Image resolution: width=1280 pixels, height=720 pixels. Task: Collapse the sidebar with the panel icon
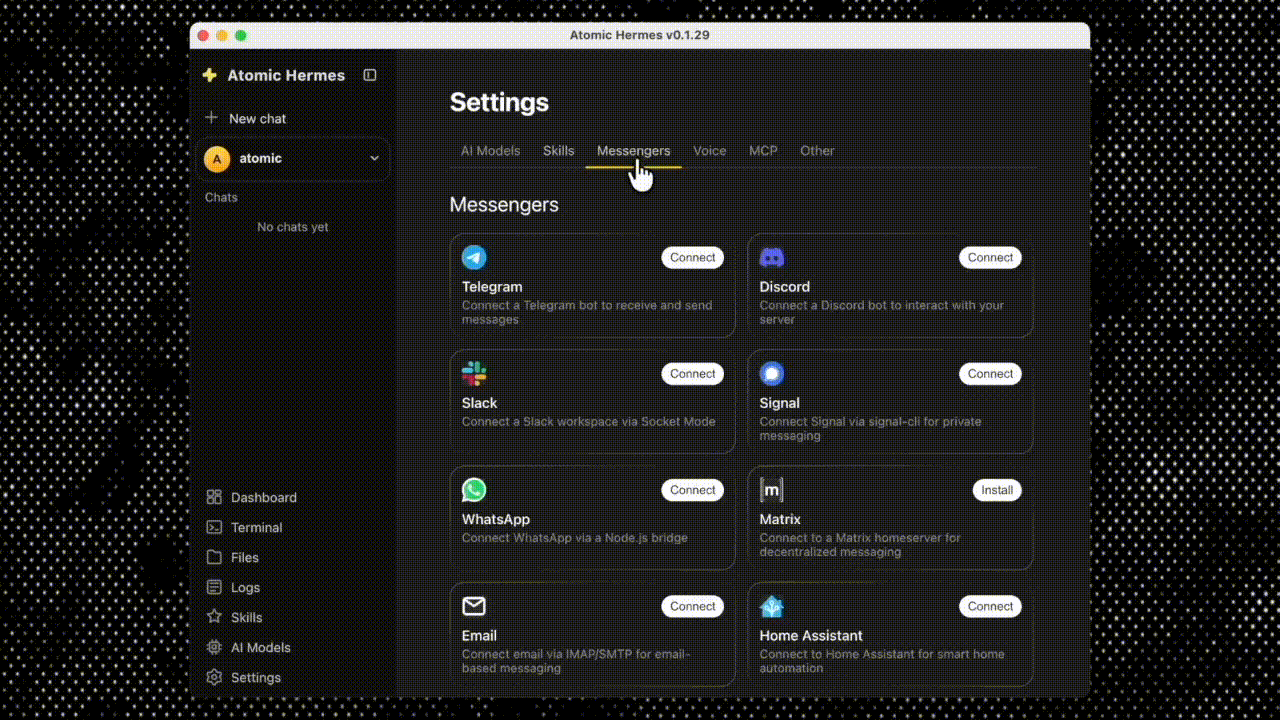tap(370, 75)
